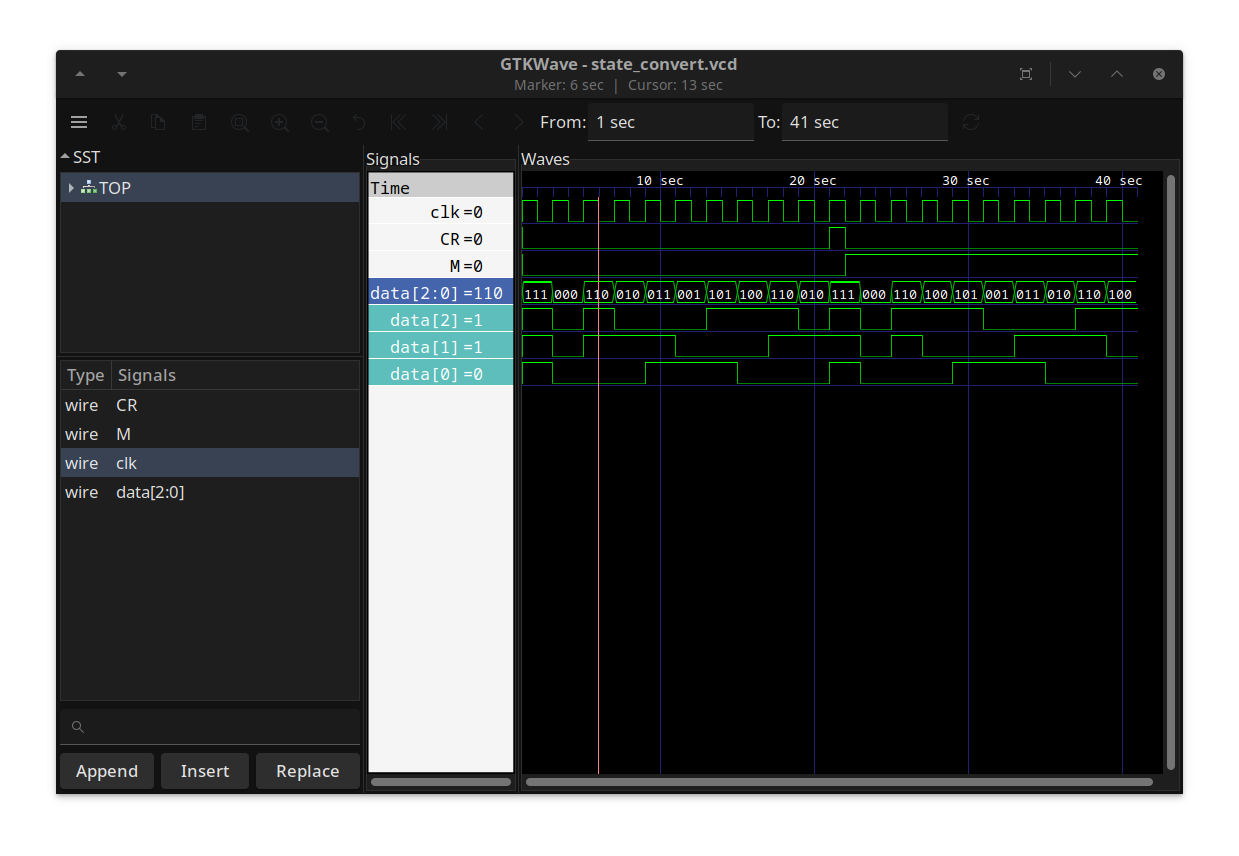Click the TOP hierarchy module icon
1239x856 pixels.
coord(89,187)
